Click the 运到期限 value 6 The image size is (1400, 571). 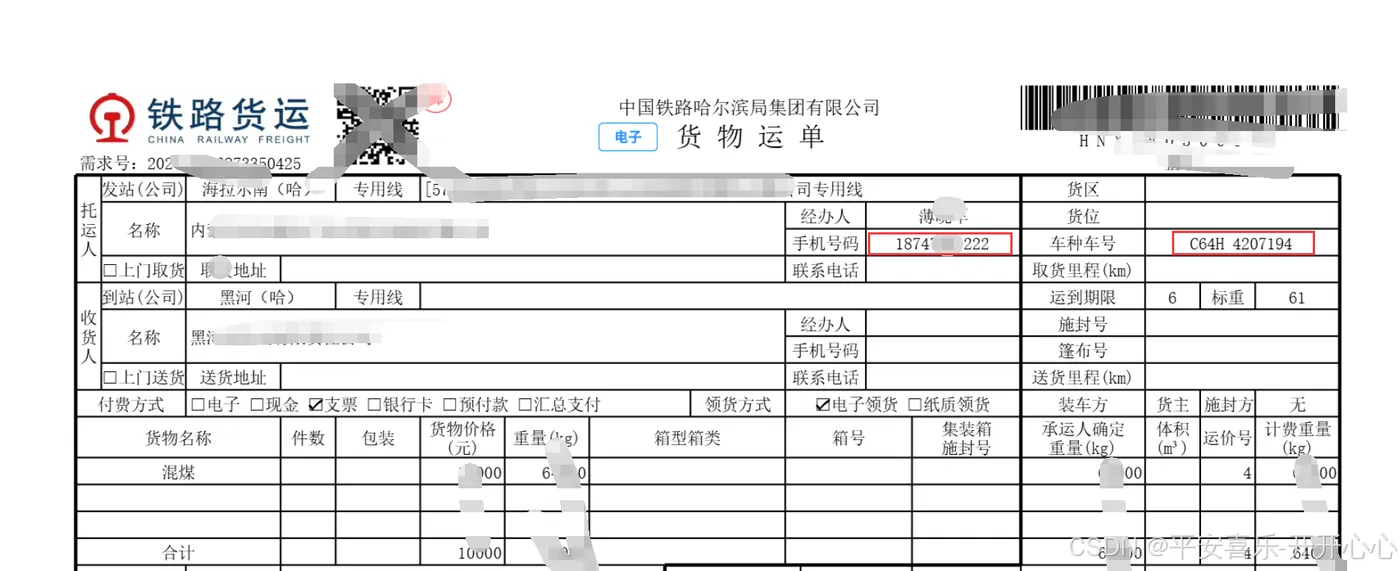coord(1173,298)
